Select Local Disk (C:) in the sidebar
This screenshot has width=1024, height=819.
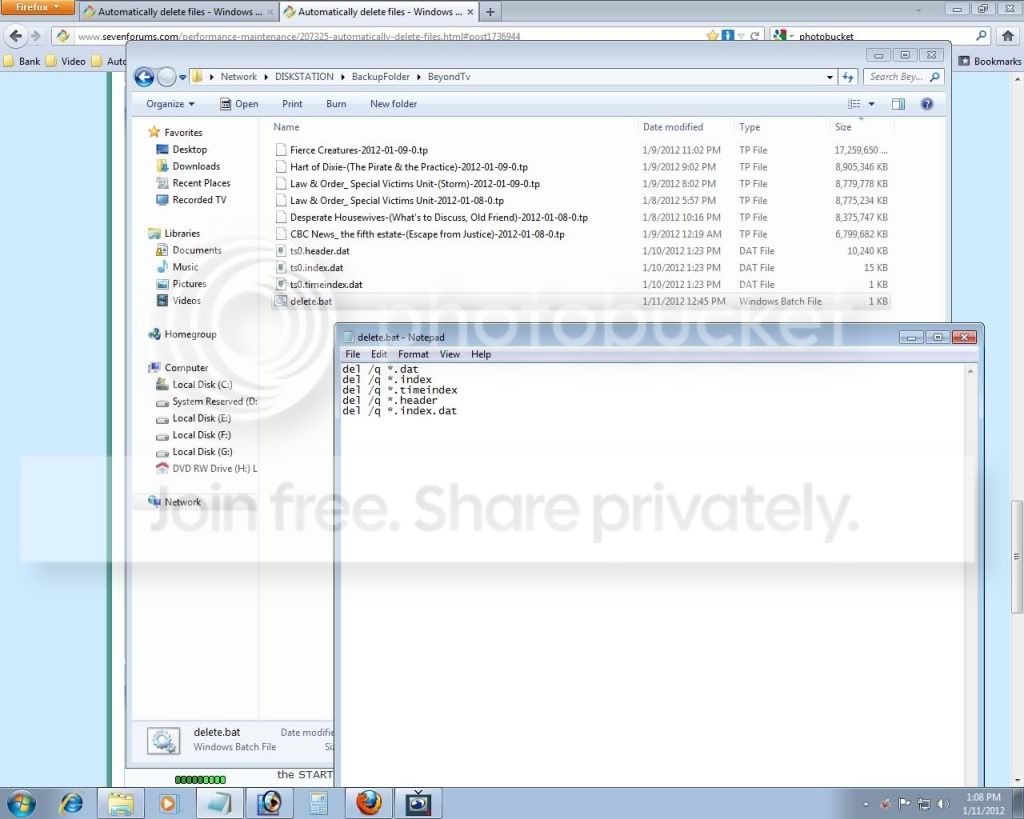194,385
